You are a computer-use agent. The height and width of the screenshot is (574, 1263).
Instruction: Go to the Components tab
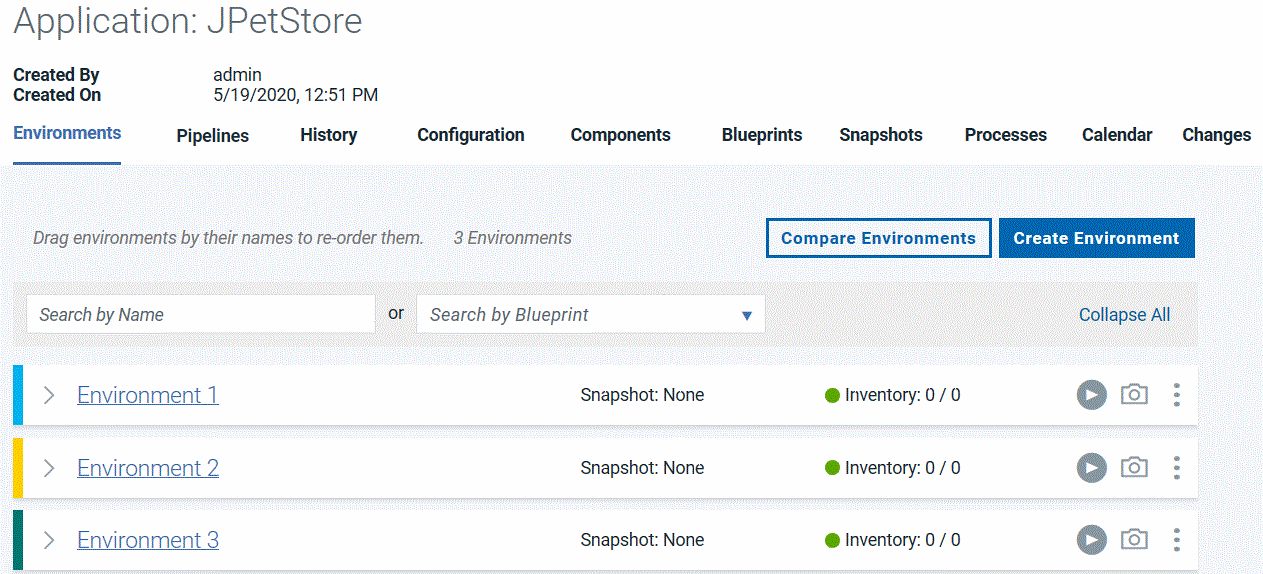(621, 135)
